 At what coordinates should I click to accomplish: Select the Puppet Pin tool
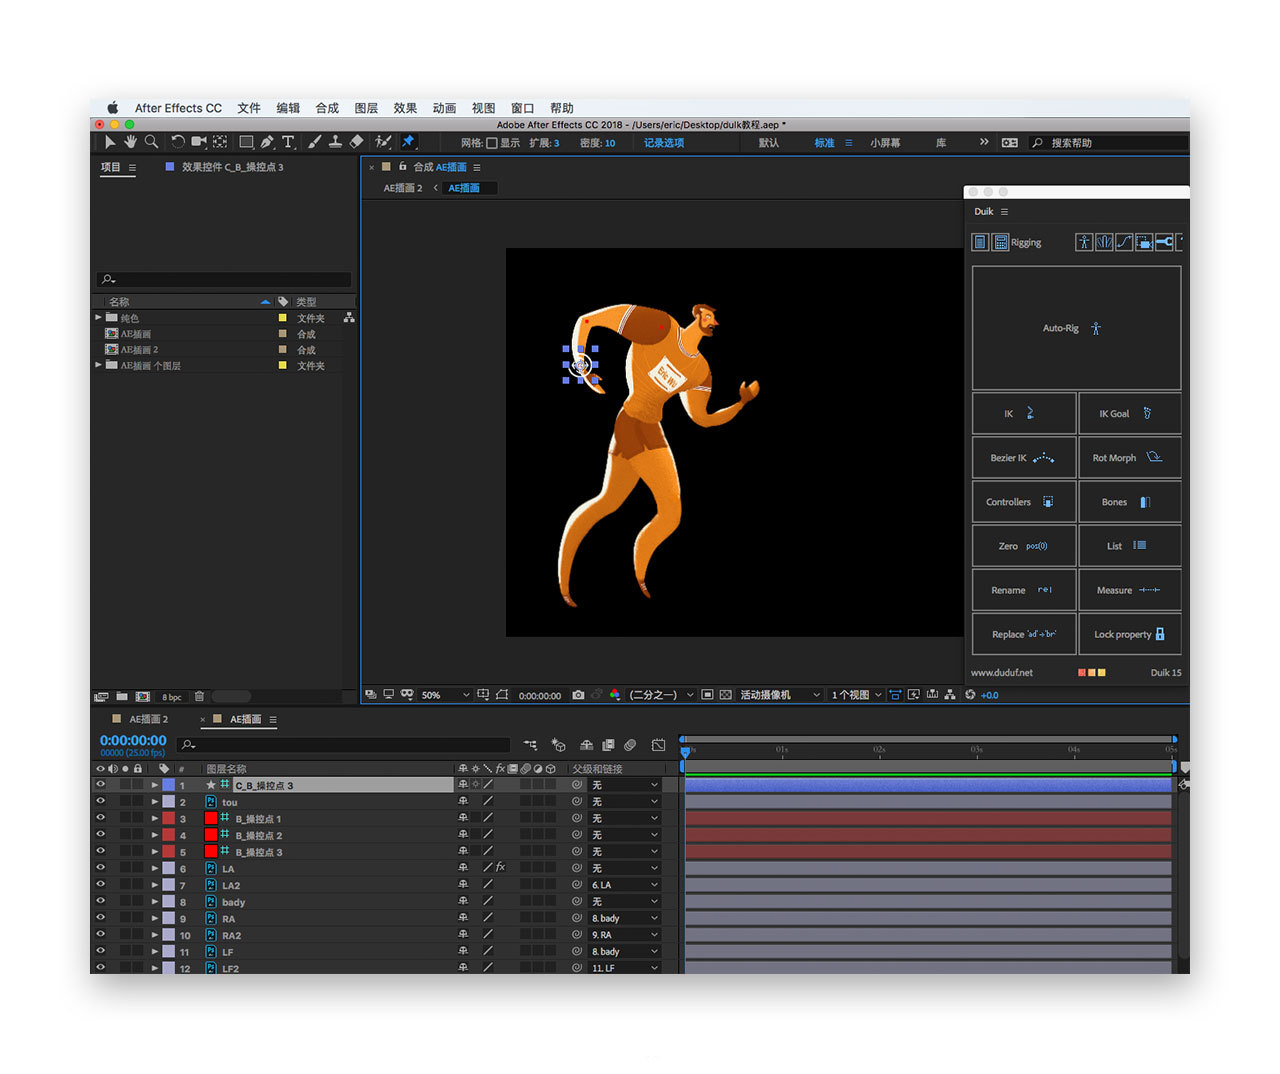coord(408,142)
